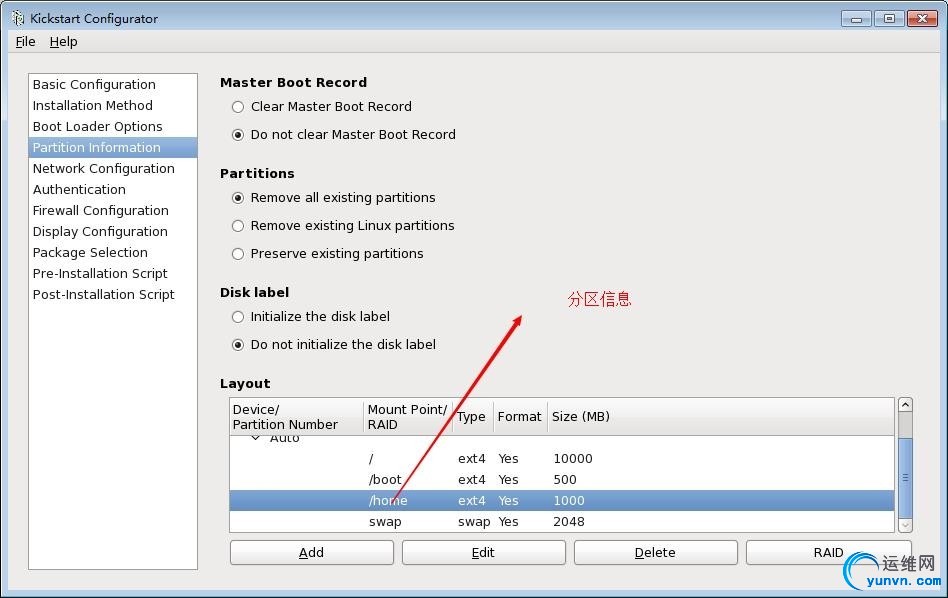Image resolution: width=948 pixels, height=598 pixels.
Task: Select the /home partition row
Action: coord(562,501)
